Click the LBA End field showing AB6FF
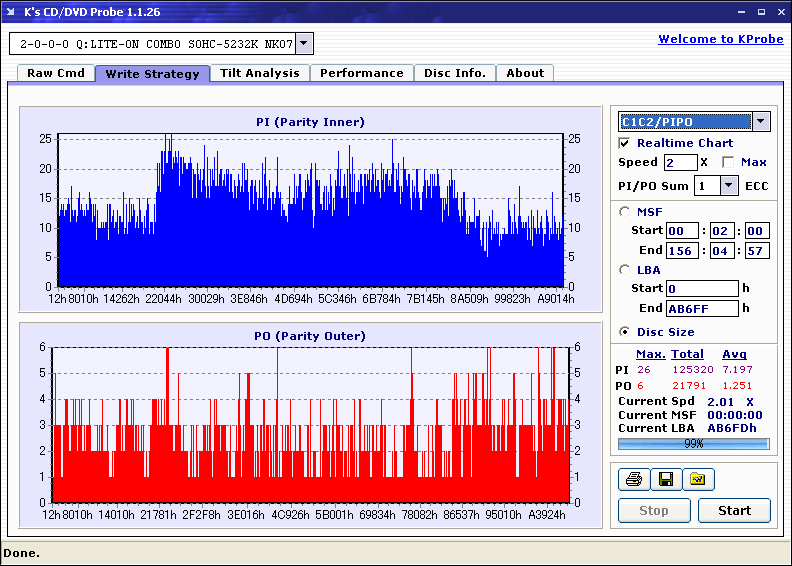Viewport: 792px width, 566px height. coord(701,309)
